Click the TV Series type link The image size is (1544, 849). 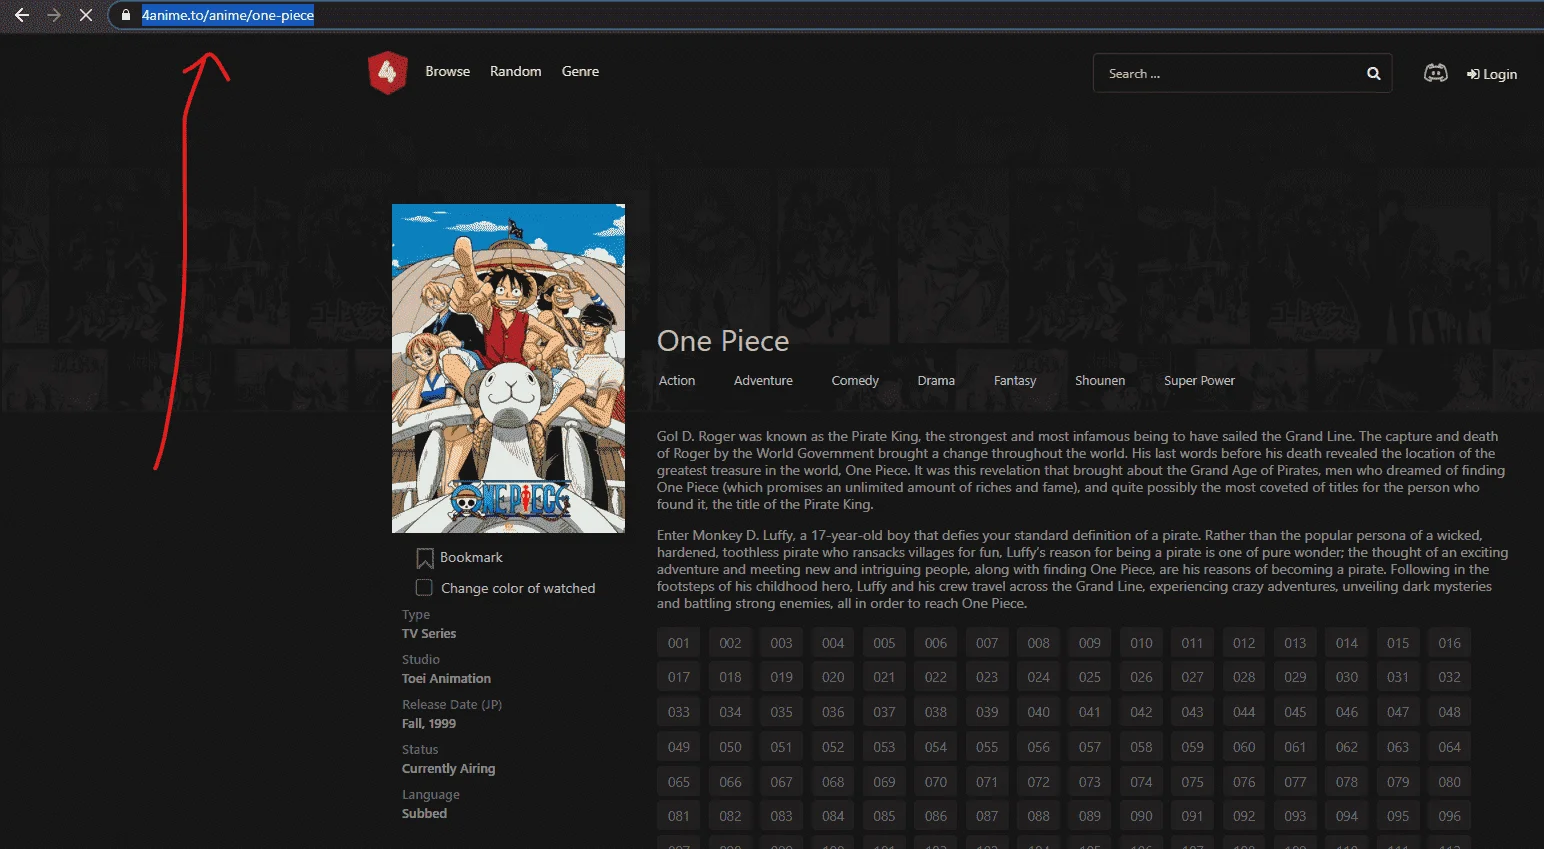click(429, 633)
